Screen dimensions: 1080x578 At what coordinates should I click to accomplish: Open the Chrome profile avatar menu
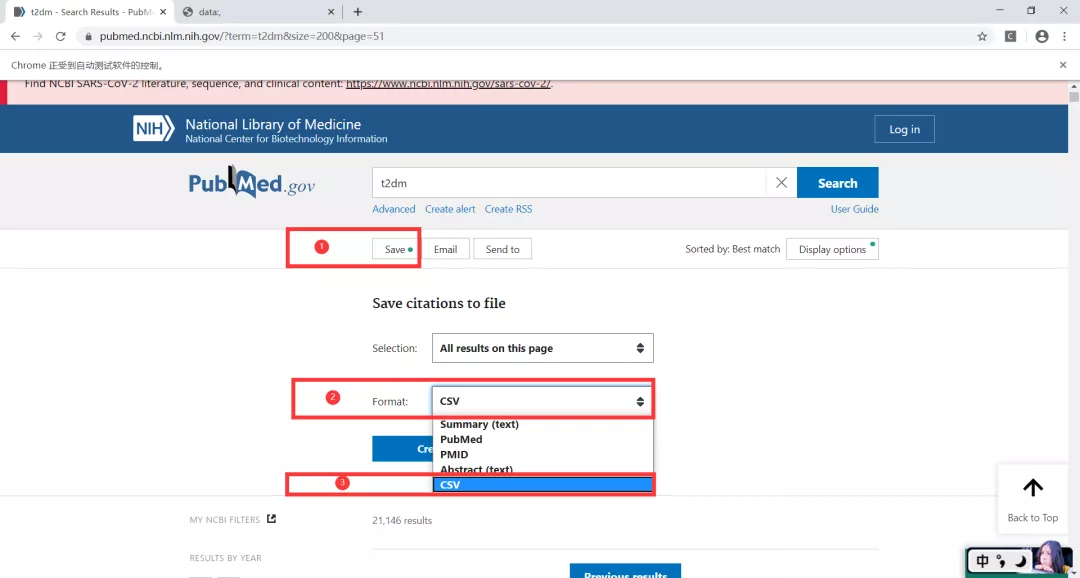tap(1041, 37)
